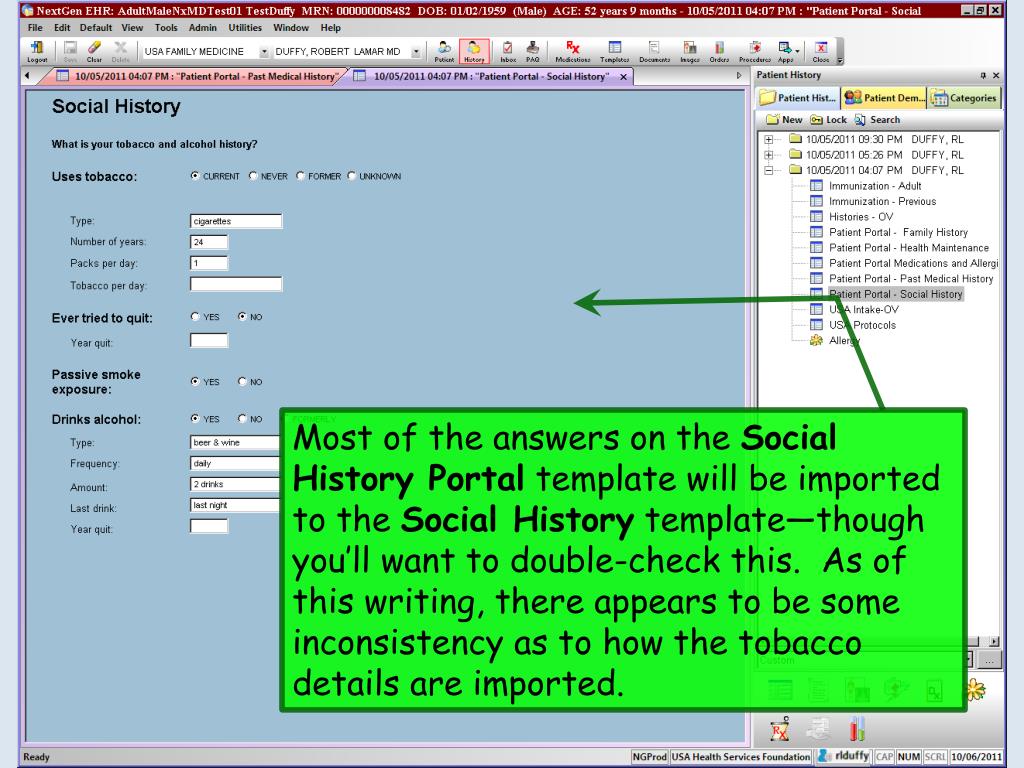1024x768 pixels.
Task: Select YES for Drinks alcohol
Action: (195, 419)
